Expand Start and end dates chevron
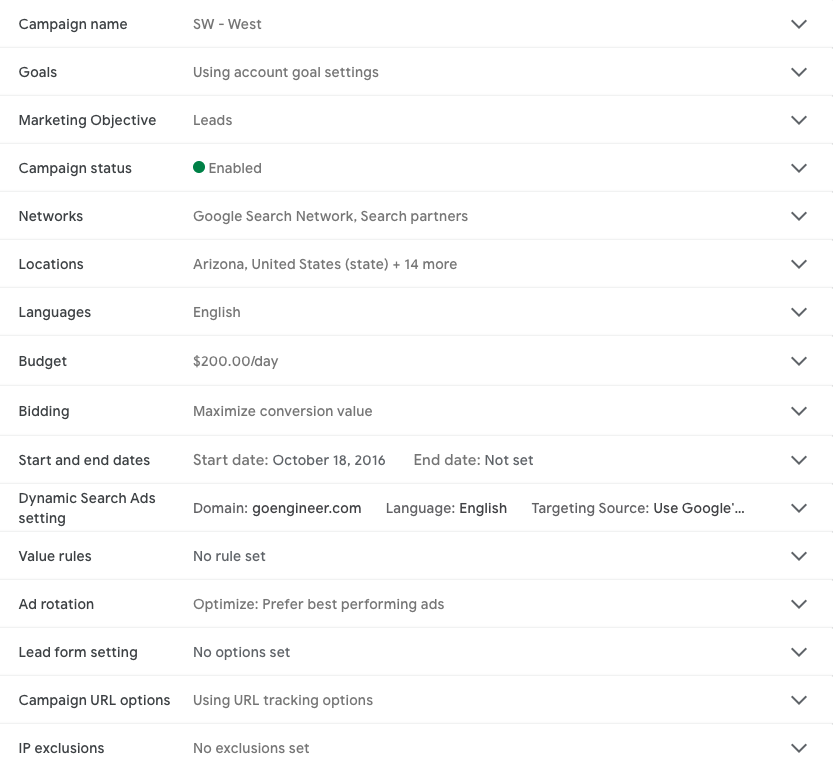Viewport: 833px width, 769px height. (x=798, y=460)
